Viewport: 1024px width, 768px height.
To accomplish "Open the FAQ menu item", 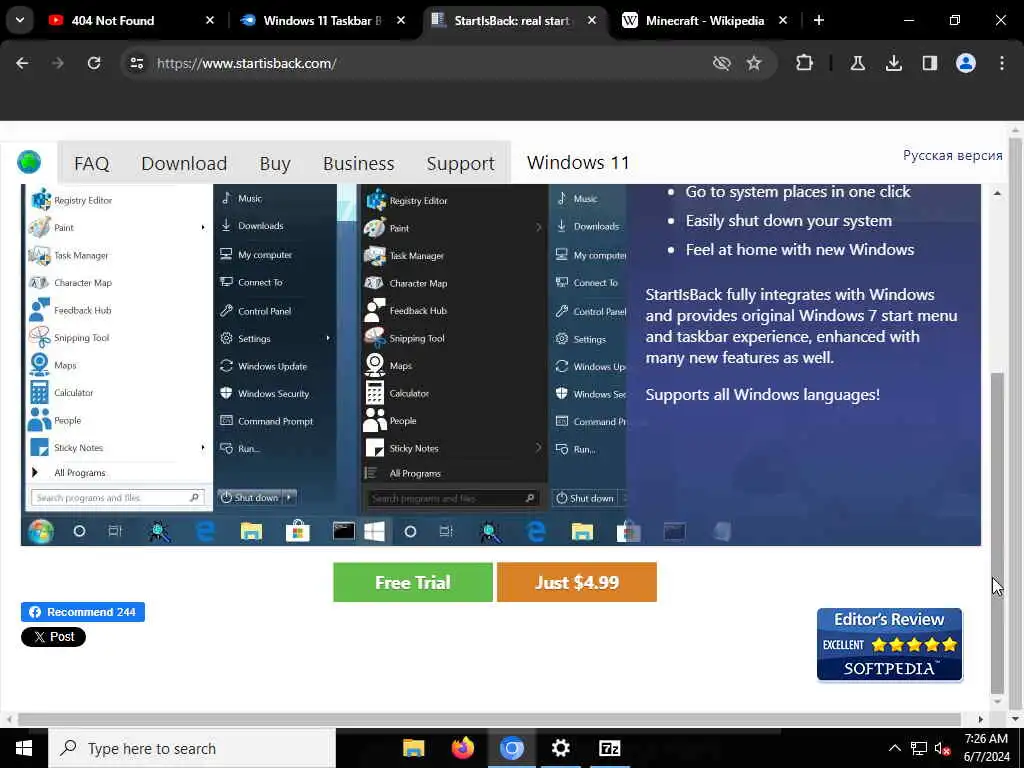I will pyautogui.click(x=91, y=163).
